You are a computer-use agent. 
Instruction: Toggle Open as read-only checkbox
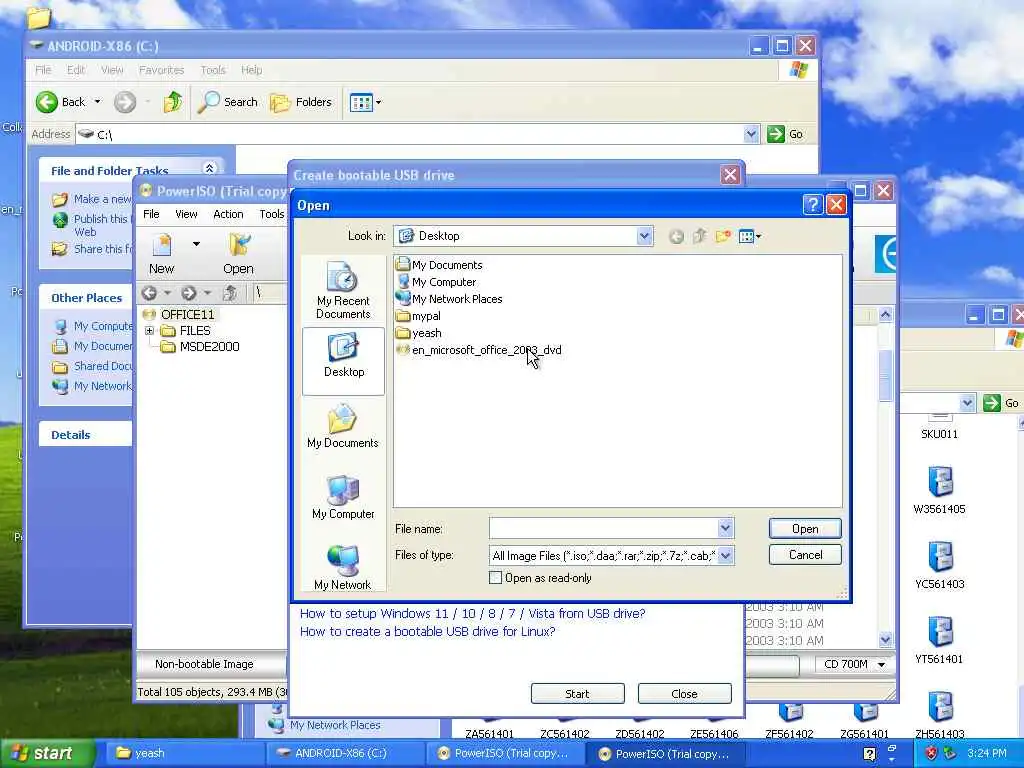coord(496,578)
